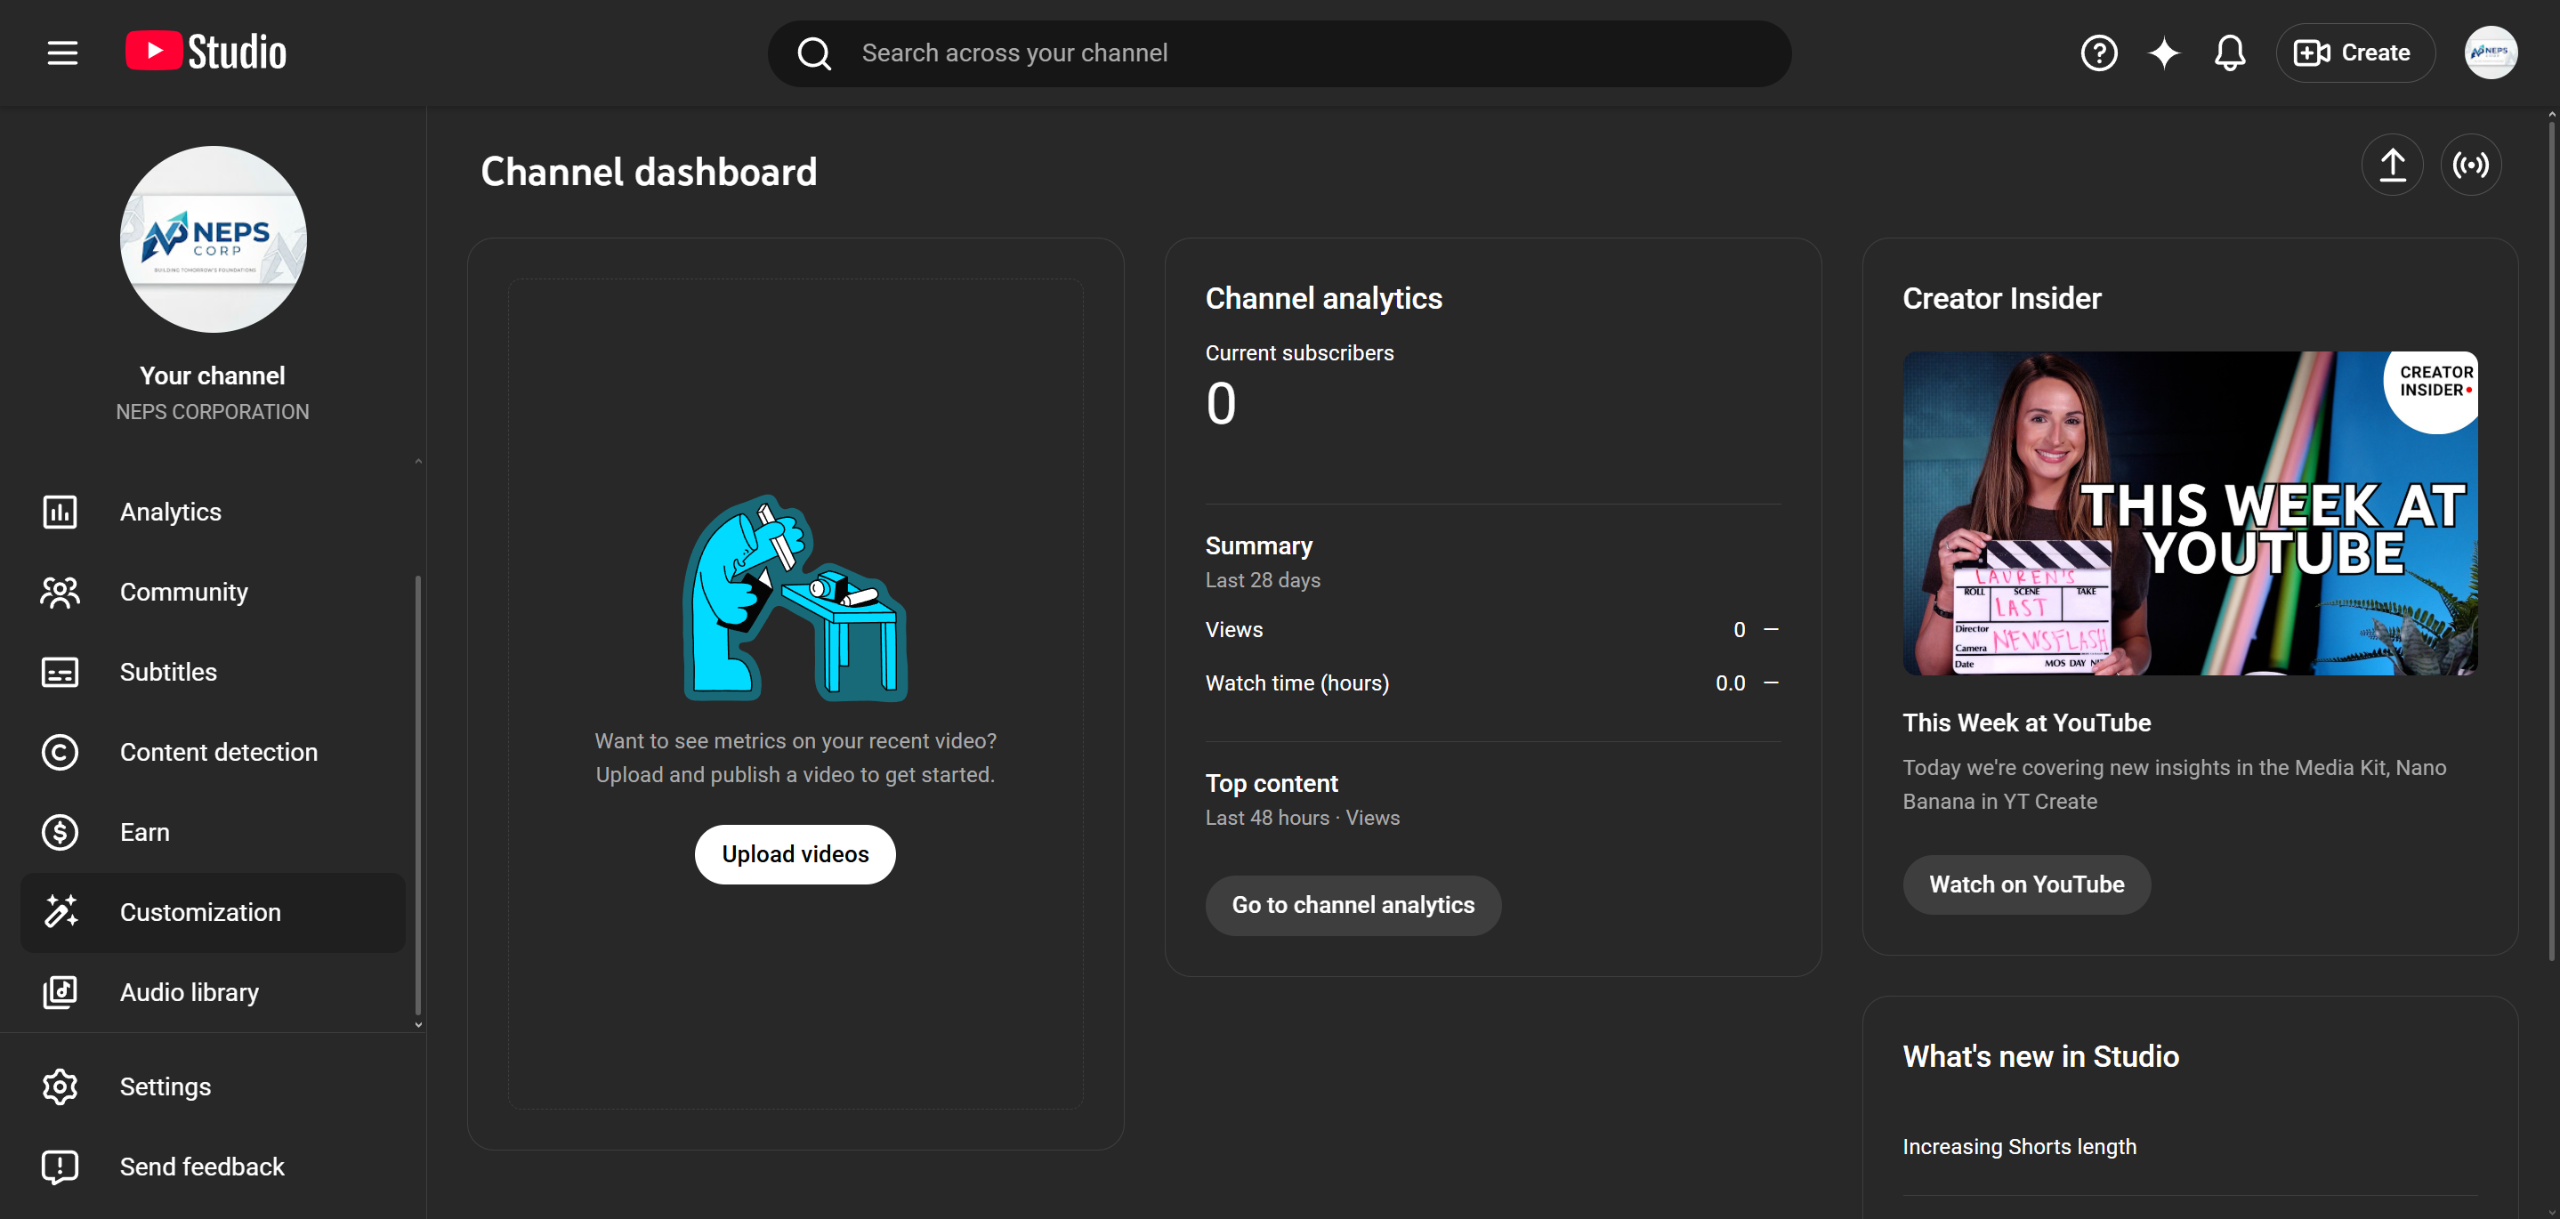Open the Create dropdown button
Screen dimensions: 2560x1219
point(2354,53)
